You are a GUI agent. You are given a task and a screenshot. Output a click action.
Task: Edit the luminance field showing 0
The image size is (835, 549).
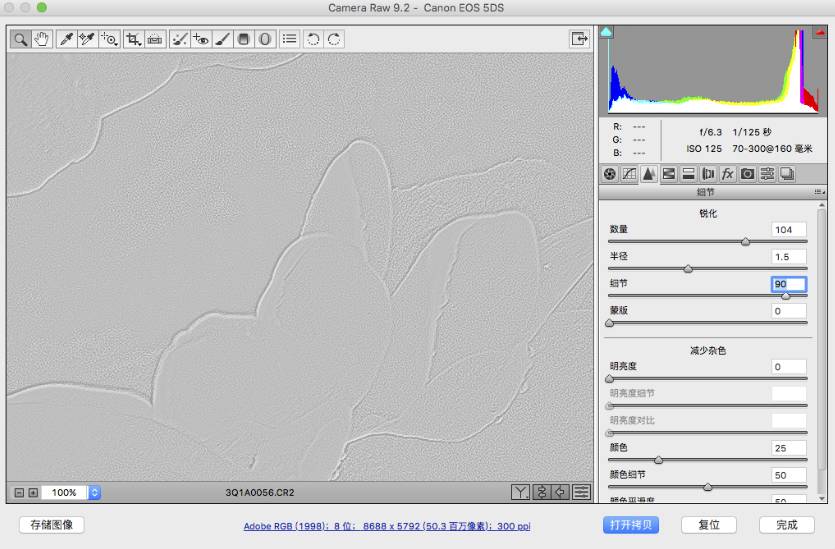pyautogui.click(x=789, y=367)
